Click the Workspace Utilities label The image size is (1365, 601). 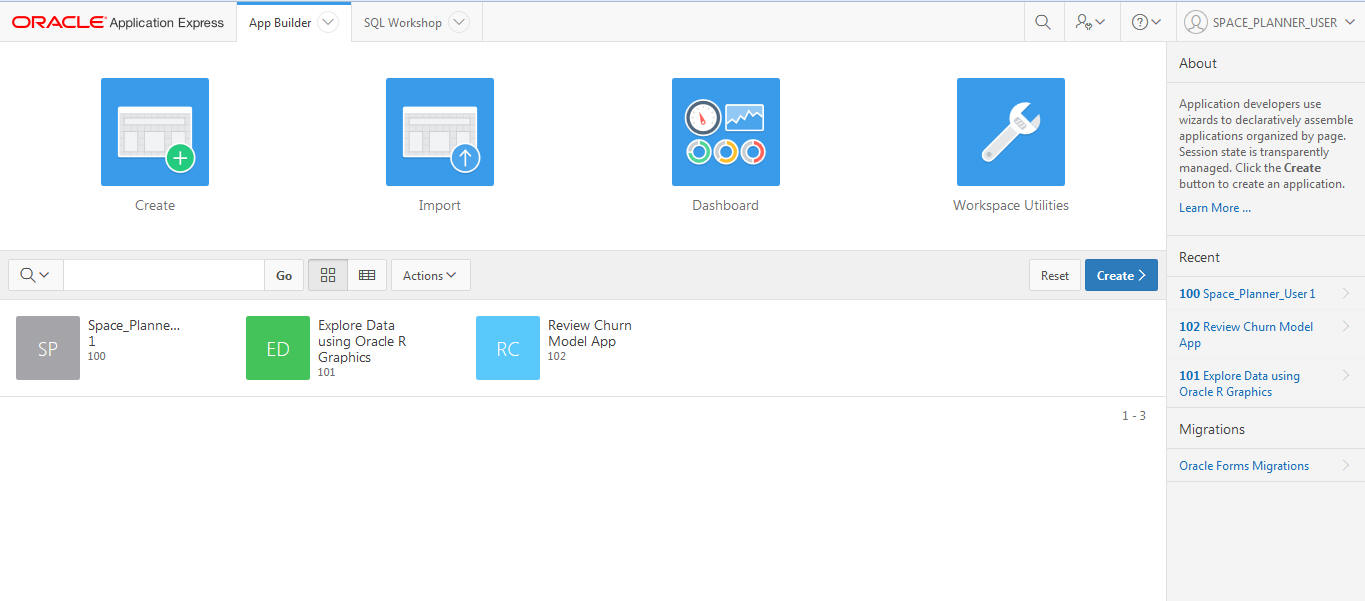click(x=1011, y=205)
